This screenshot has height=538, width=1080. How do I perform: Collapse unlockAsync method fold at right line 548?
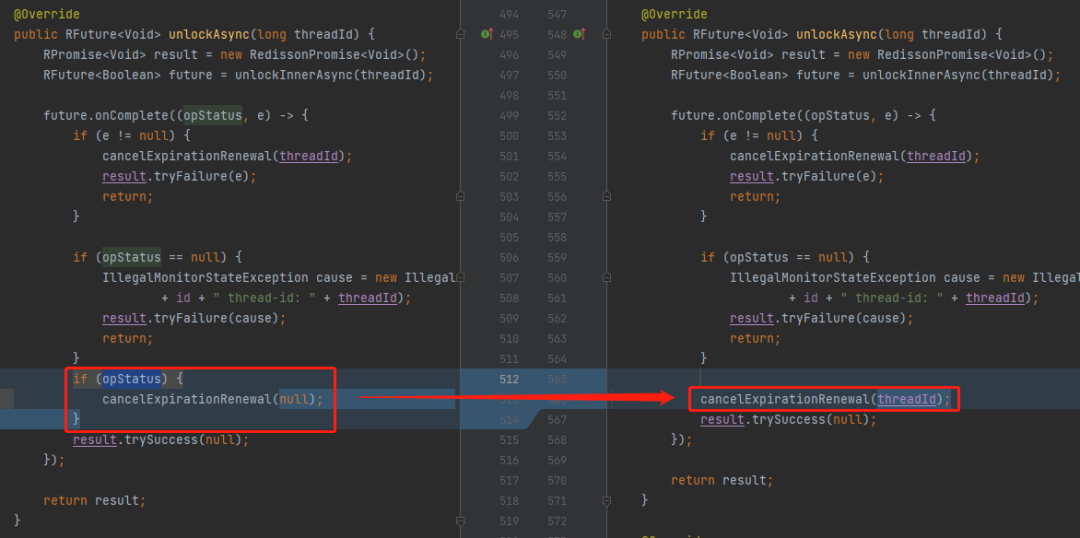tap(607, 34)
